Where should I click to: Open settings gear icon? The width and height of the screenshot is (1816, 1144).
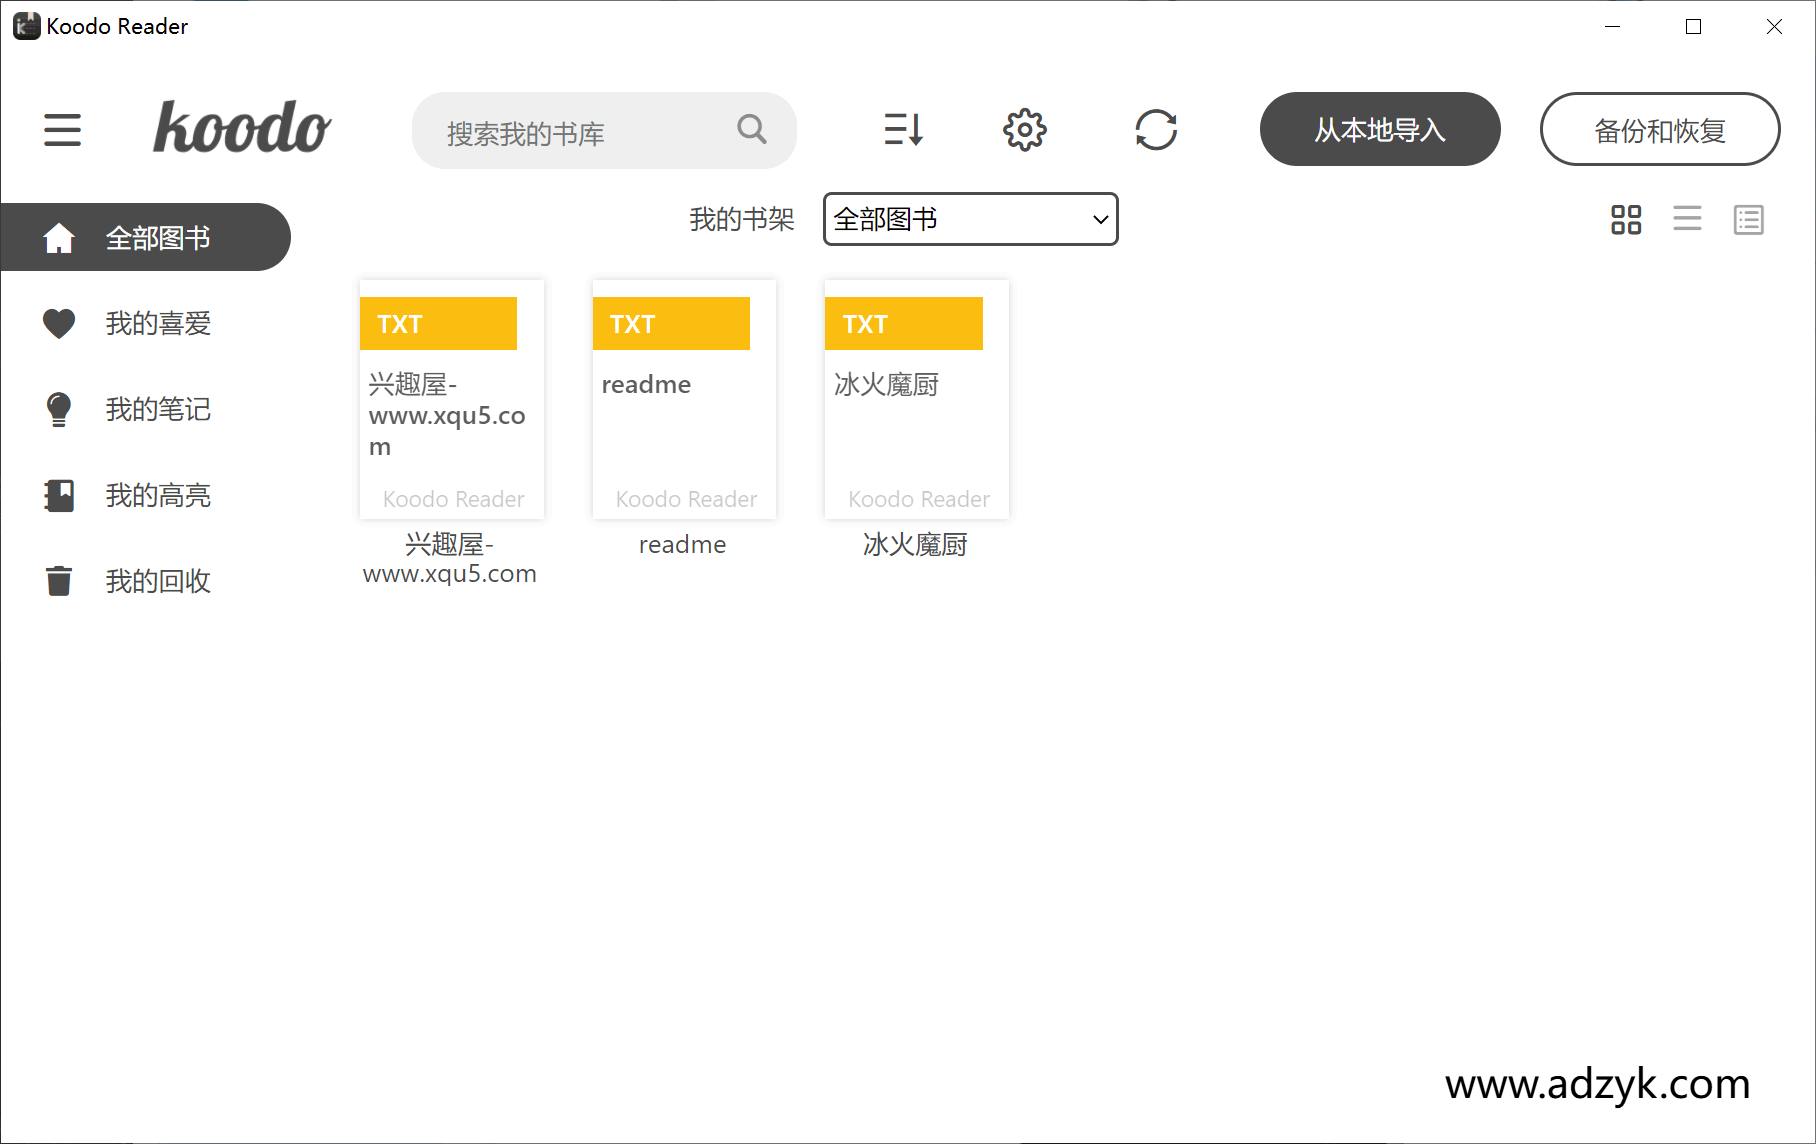[x=1024, y=130]
